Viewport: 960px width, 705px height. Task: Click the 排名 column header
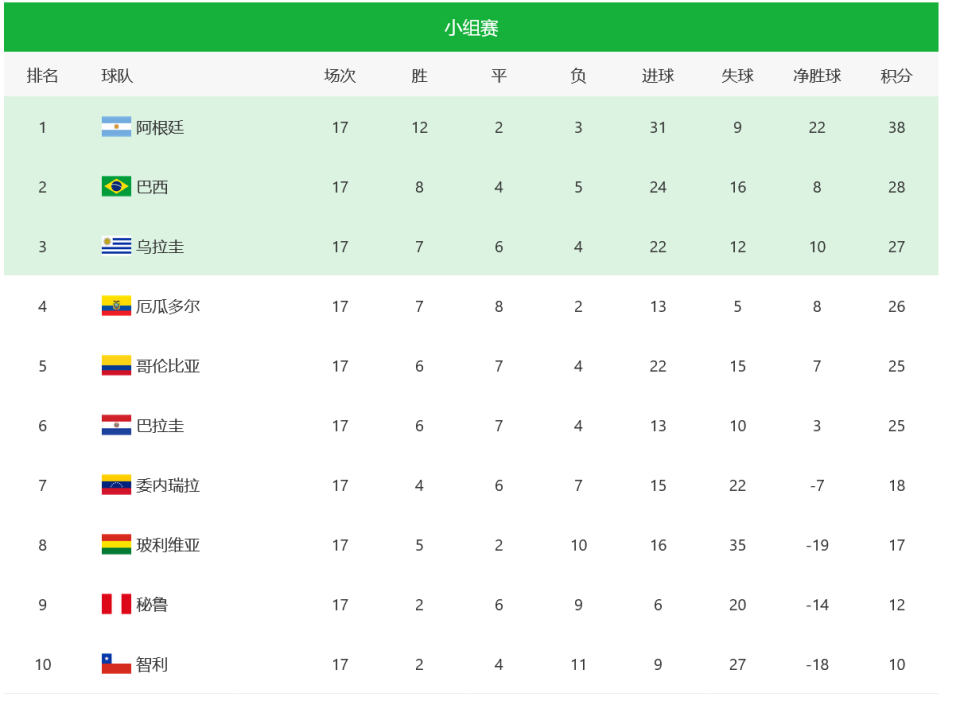click(x=42, y=76)
